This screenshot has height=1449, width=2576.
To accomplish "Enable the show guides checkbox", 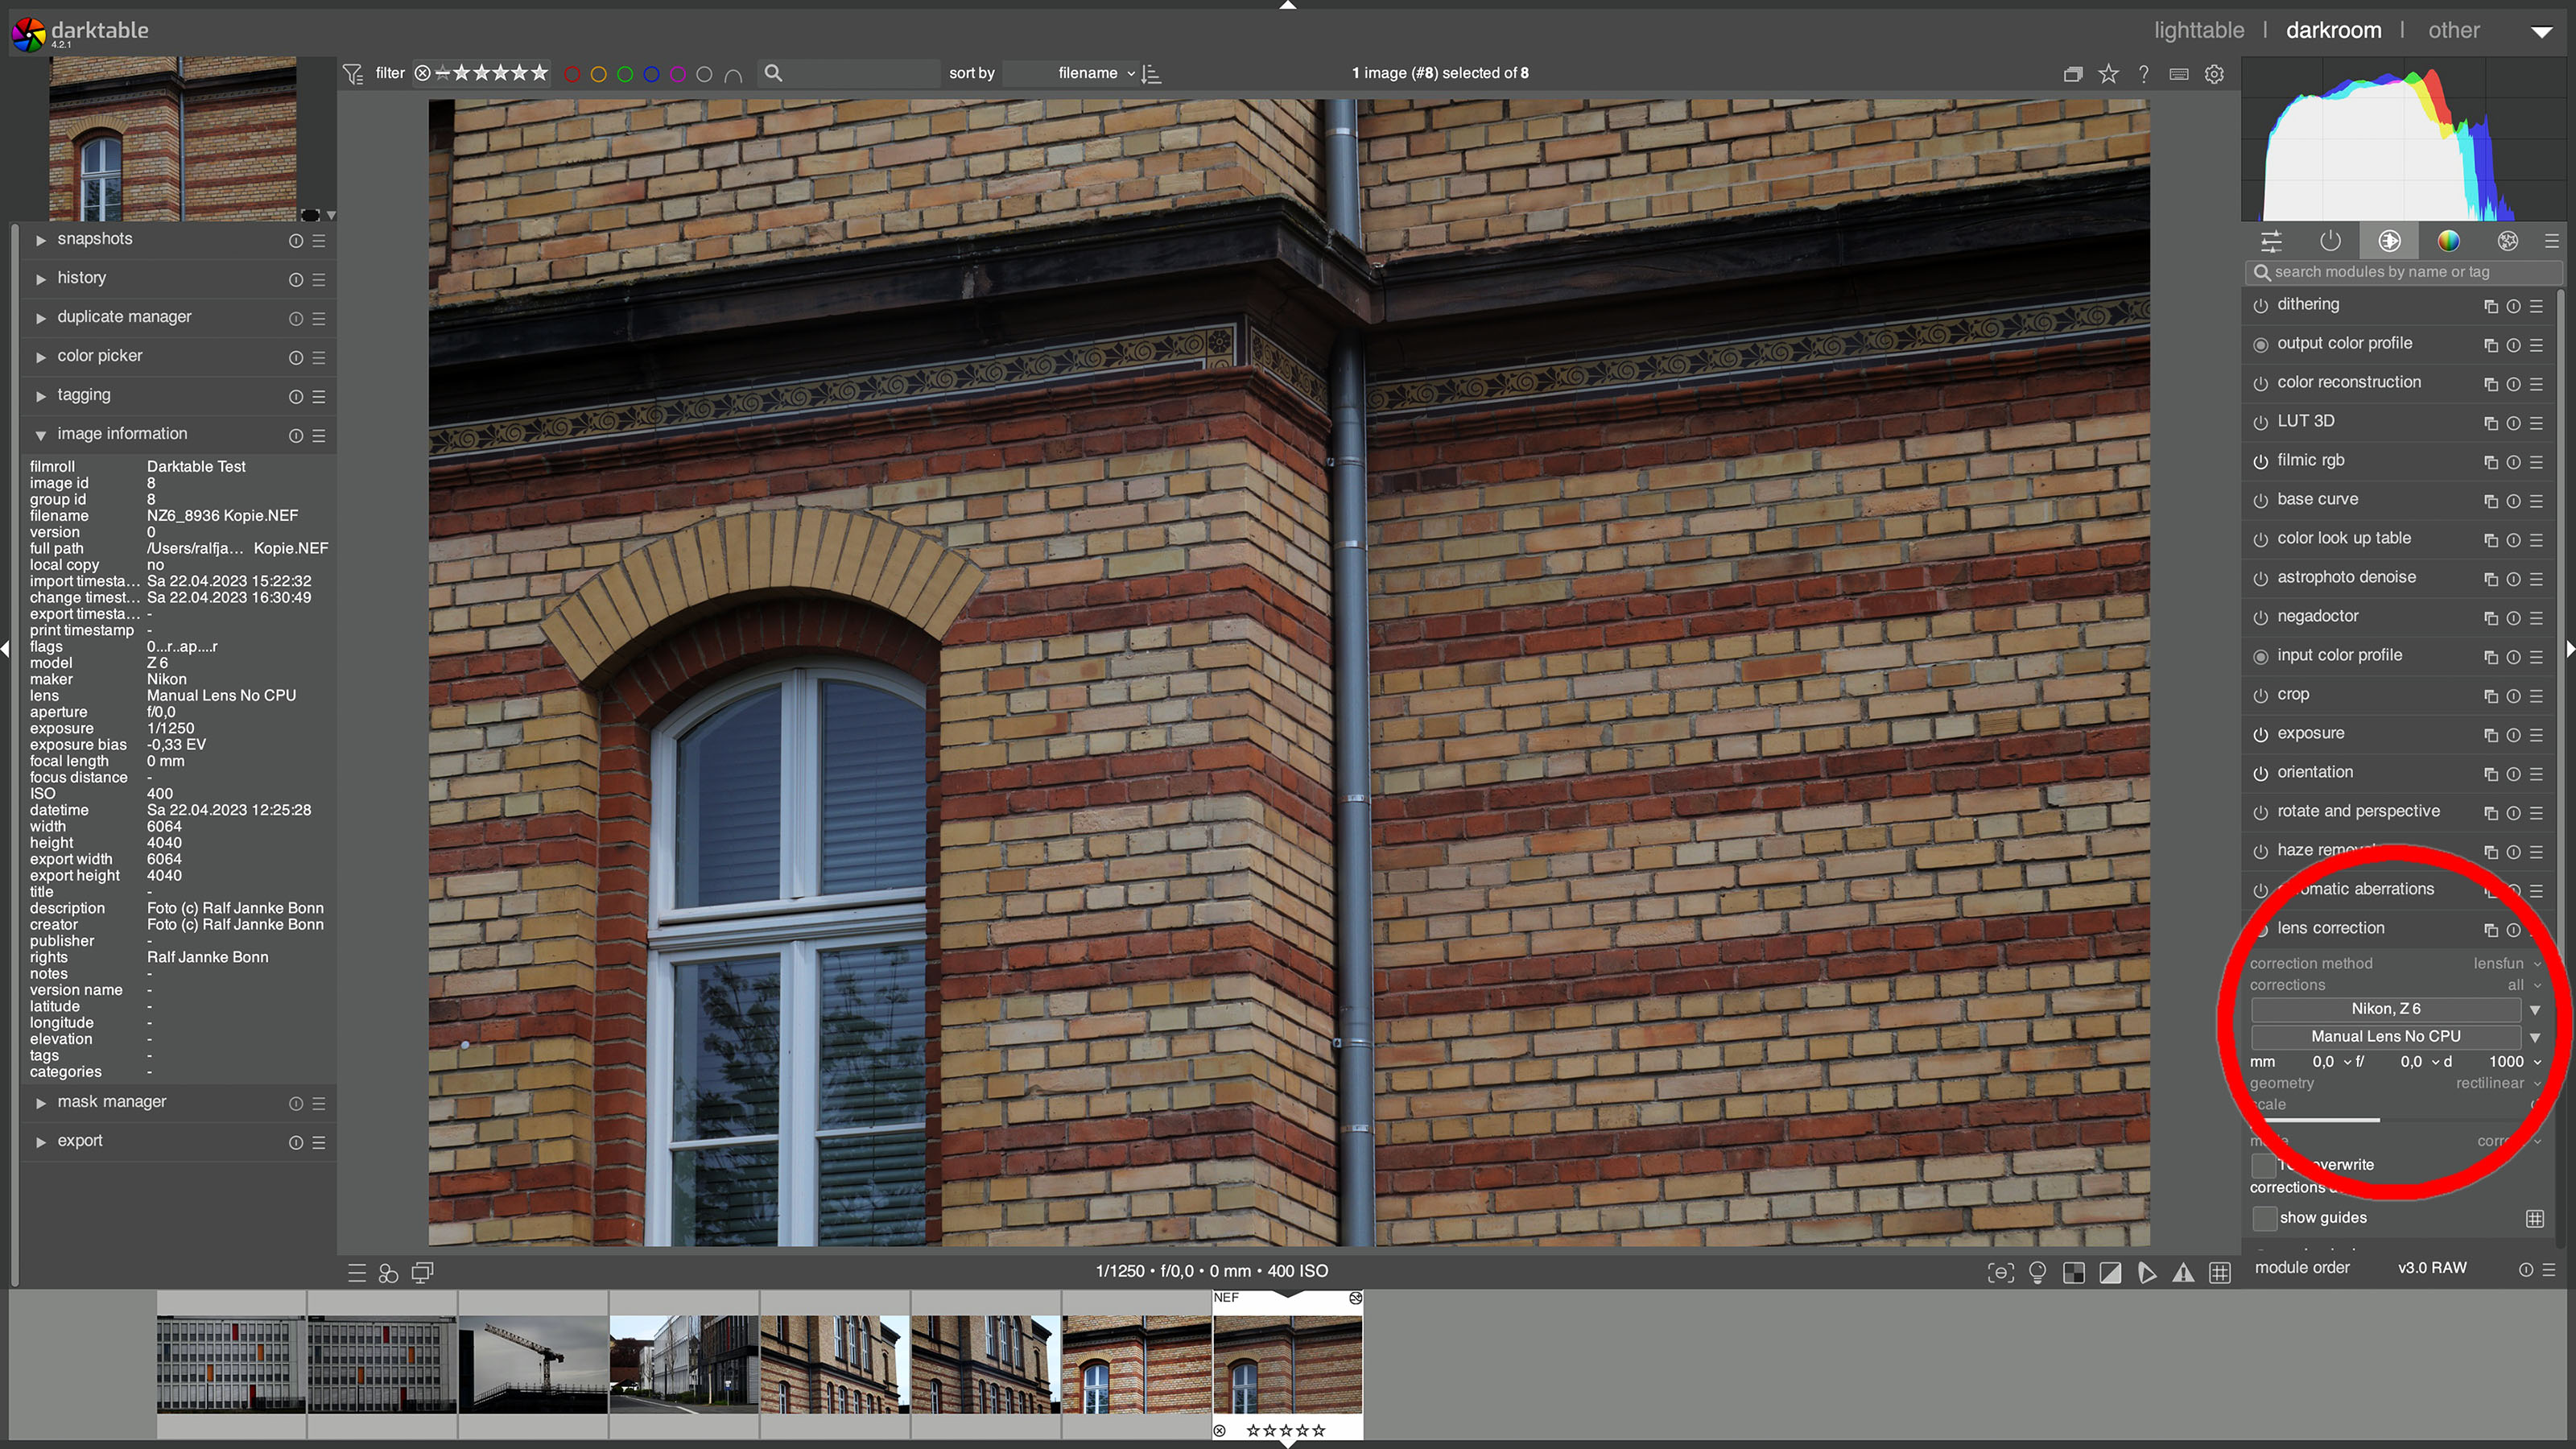I will (x=2264, y=1218).
